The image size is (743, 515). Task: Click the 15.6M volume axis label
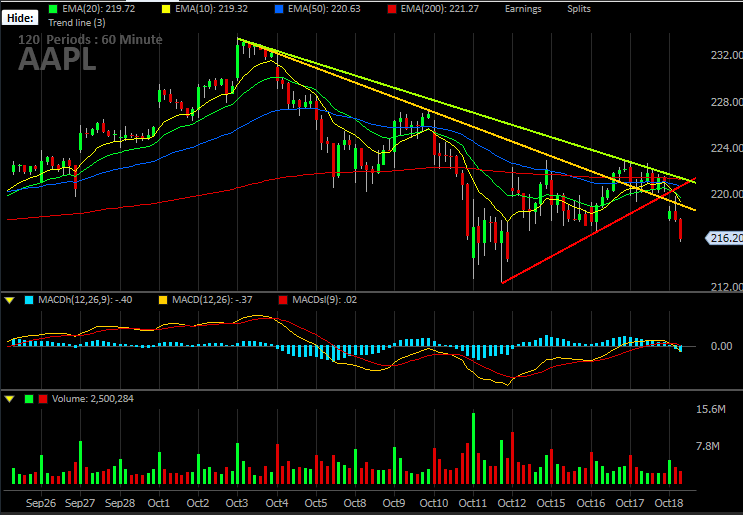711,409
